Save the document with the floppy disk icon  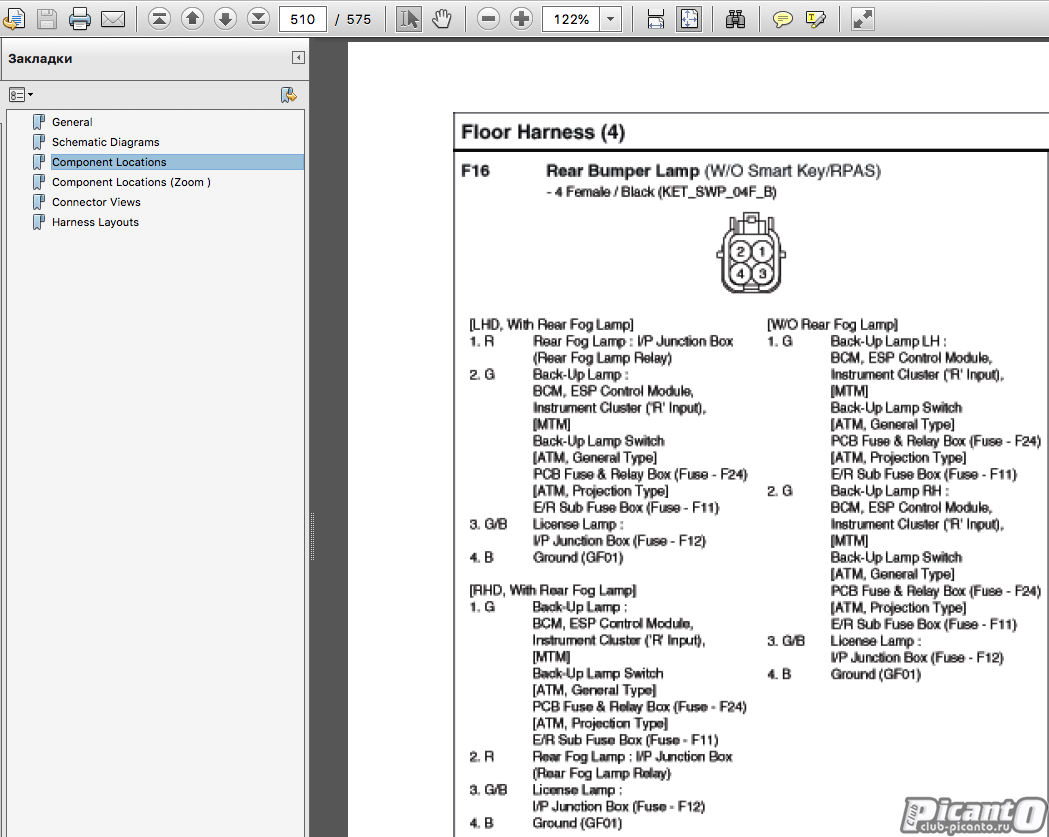click(47, 19)
